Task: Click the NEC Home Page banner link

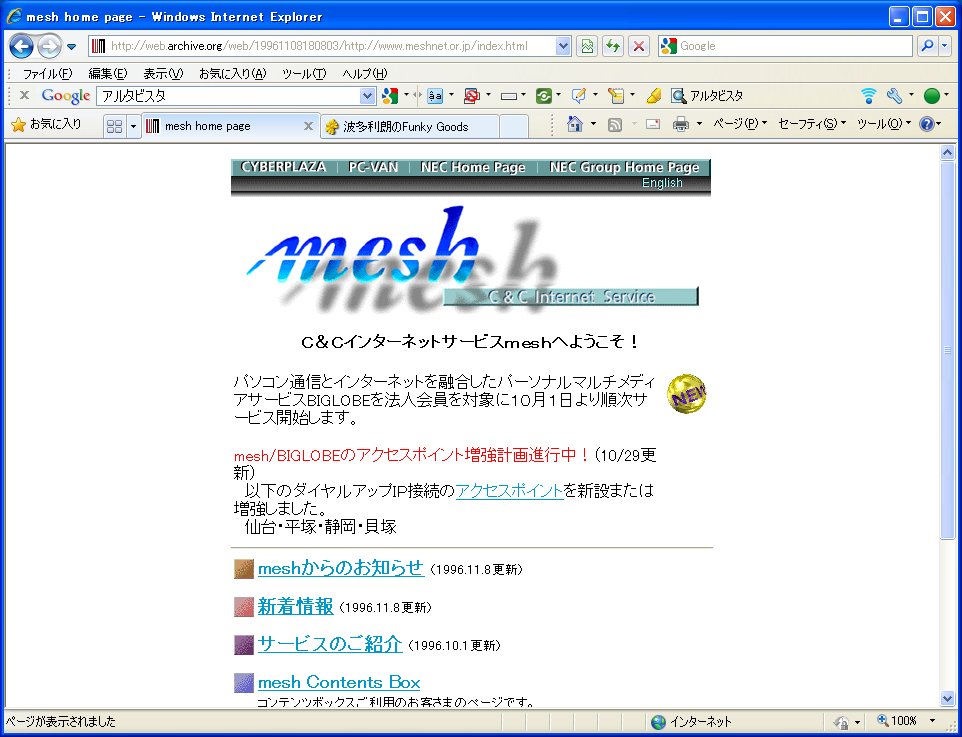Action: (473, 168)
